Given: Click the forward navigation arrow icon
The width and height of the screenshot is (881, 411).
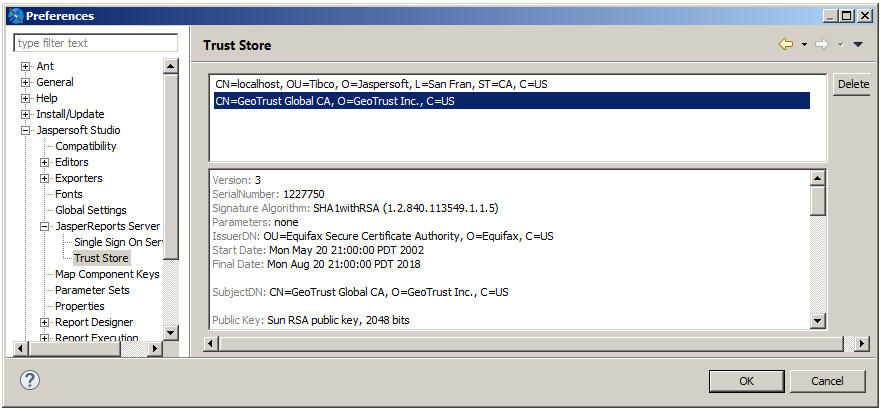Looking at the screenshot, I should [822, 44].
